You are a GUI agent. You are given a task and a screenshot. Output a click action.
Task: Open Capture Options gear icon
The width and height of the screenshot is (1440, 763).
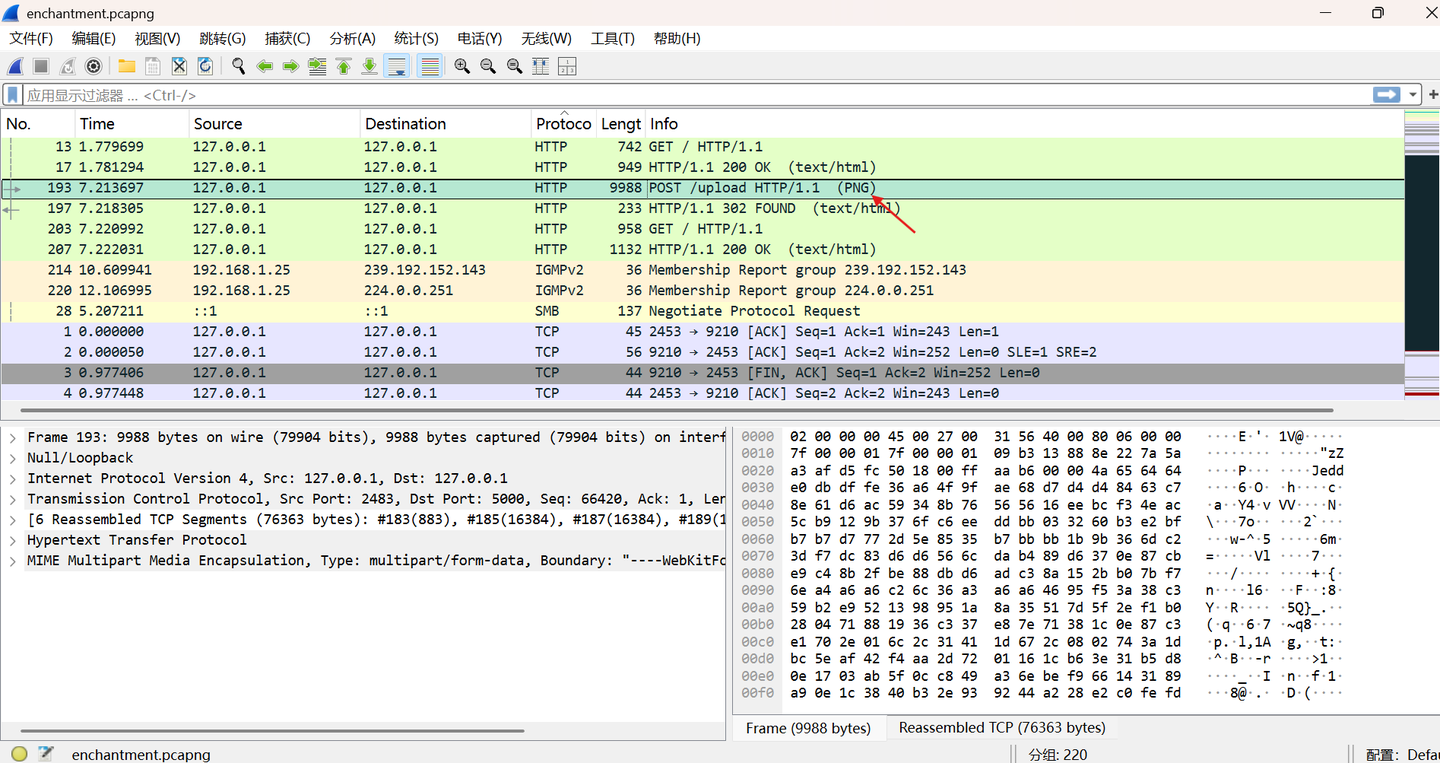[93, 66]
